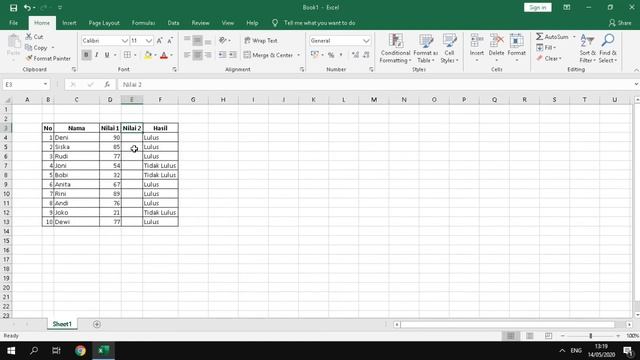The height and width of the screenshot is (360, 640).
Task: Click the Sign in button
Action: (538, 7)
